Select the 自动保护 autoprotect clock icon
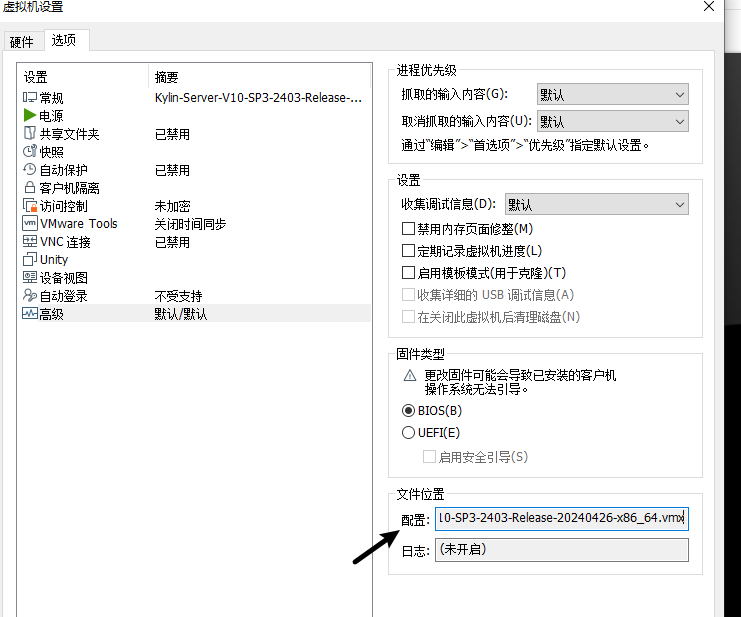Image resolution: width=741 pixels, height=617 pixels. click(30, 169)
